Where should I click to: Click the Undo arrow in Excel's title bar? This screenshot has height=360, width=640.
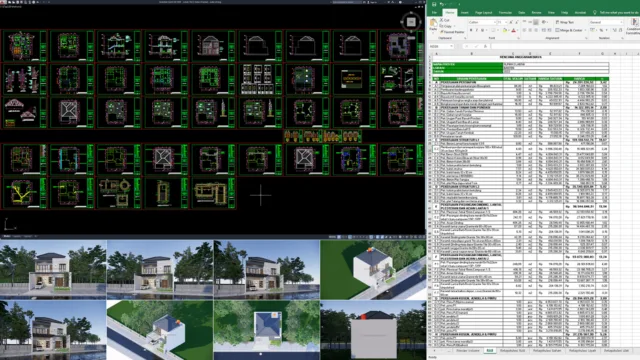coord(442,4)
